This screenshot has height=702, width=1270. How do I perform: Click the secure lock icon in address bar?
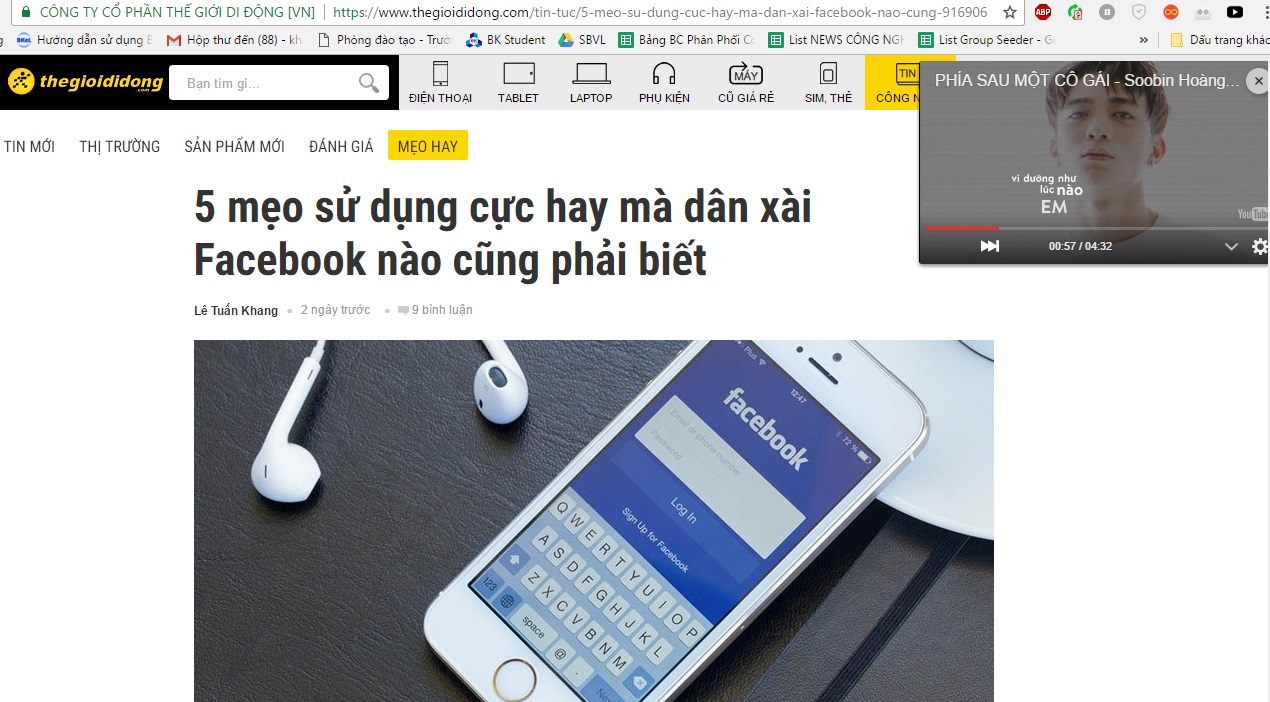click(25, 13)
